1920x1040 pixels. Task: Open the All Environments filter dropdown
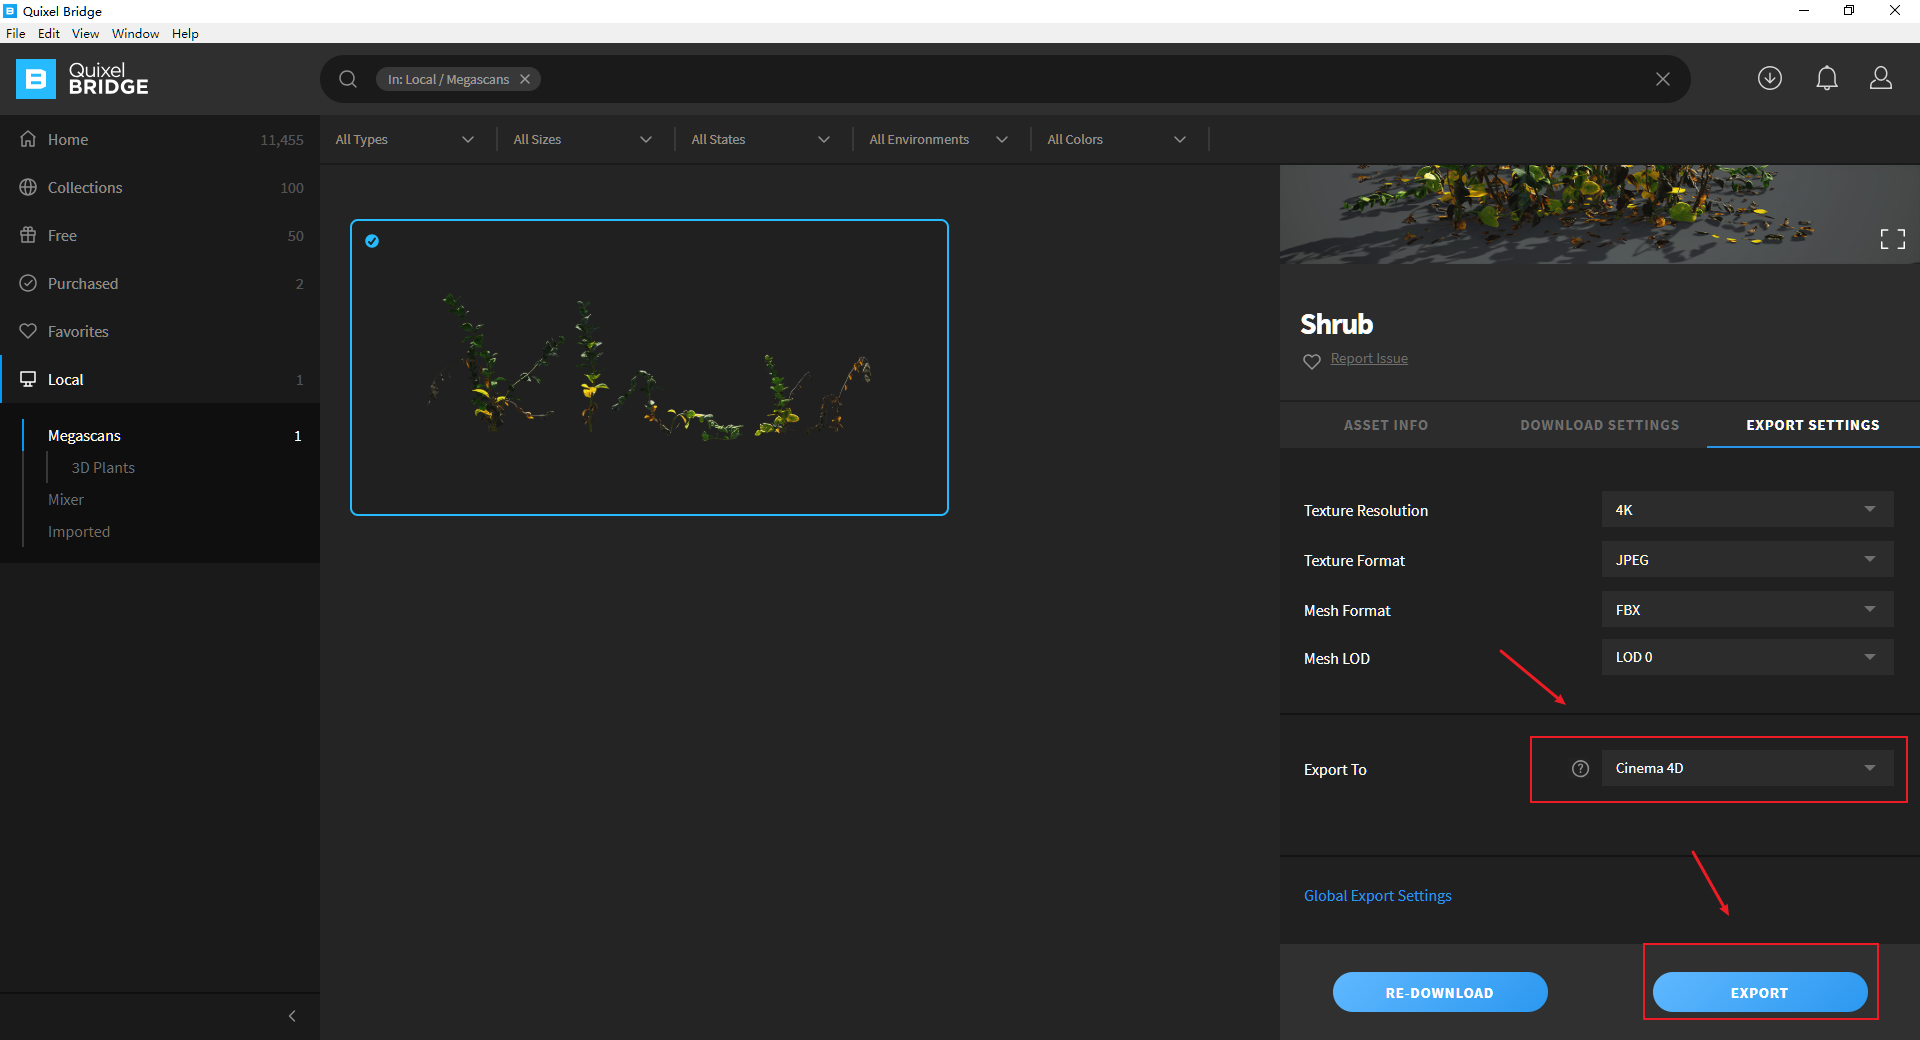[939, 139]
